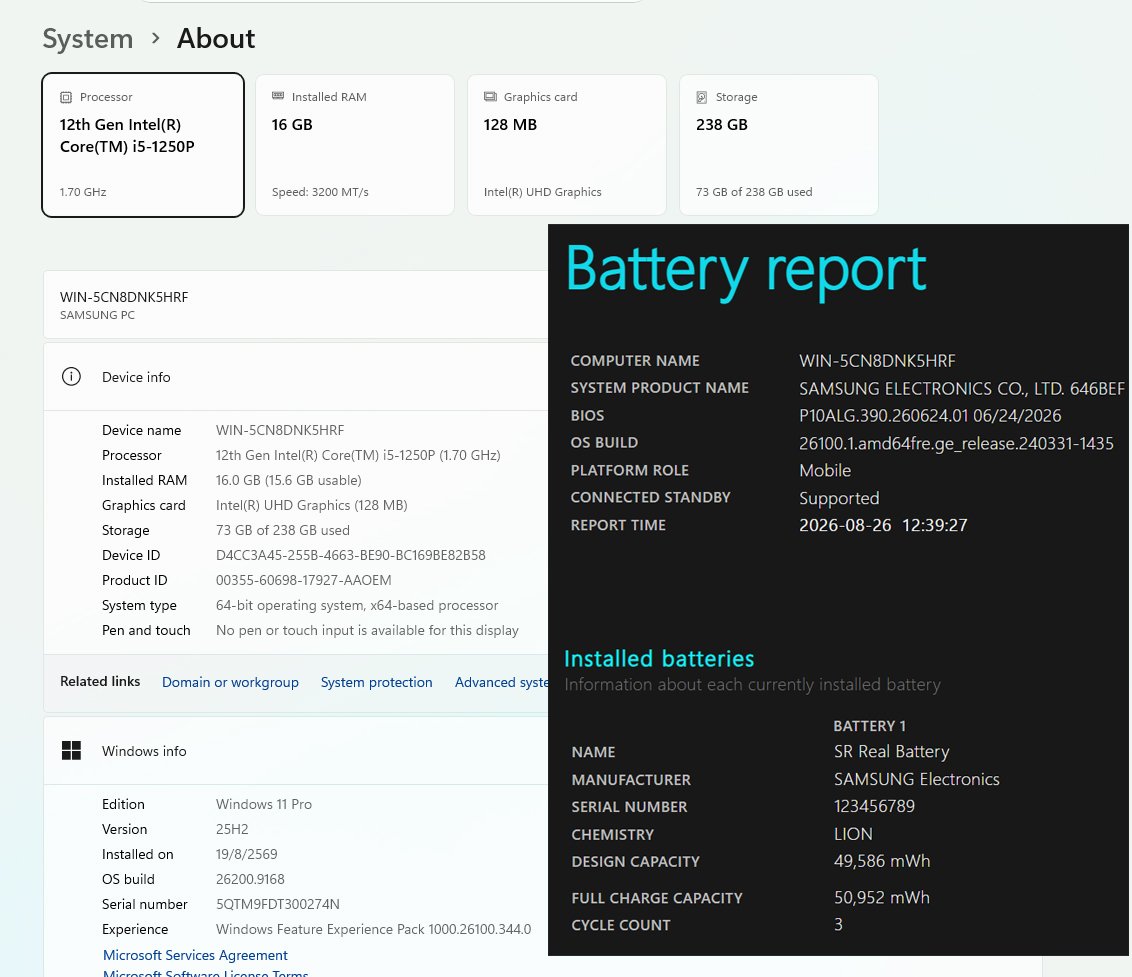Viewport: 1132px width, 977px height.
Task: Click Installed RAM 16.0 GB (15.6 GB usable)
Action: tap(288, 480)
